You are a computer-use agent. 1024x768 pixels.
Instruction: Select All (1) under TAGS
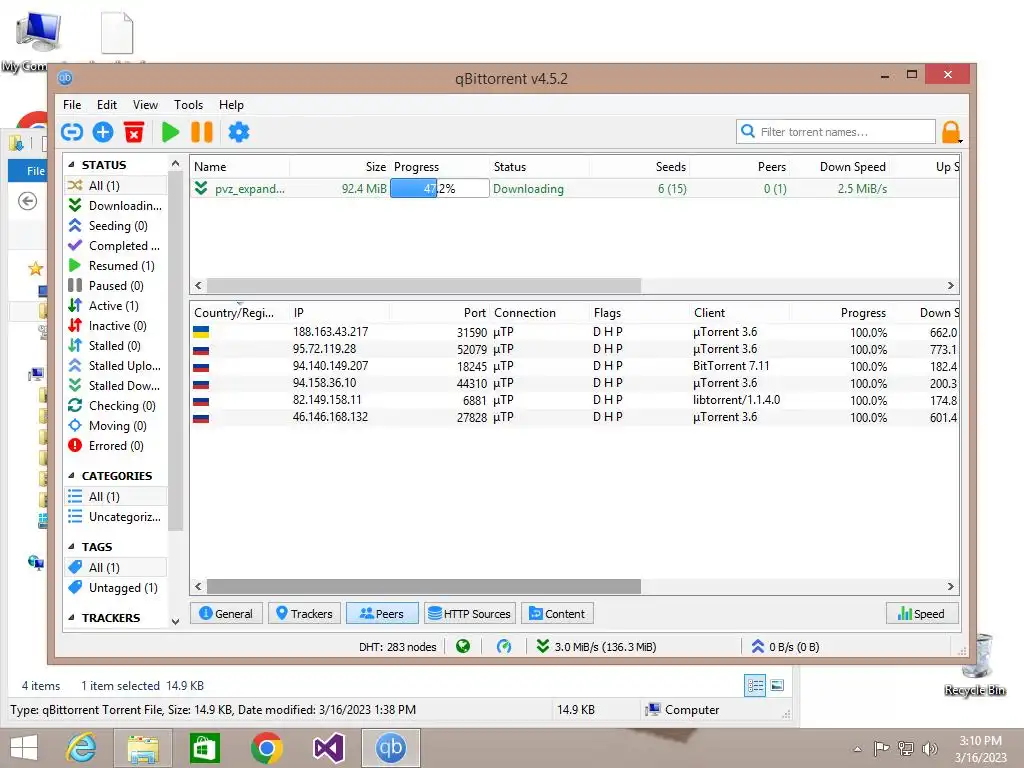115,568
